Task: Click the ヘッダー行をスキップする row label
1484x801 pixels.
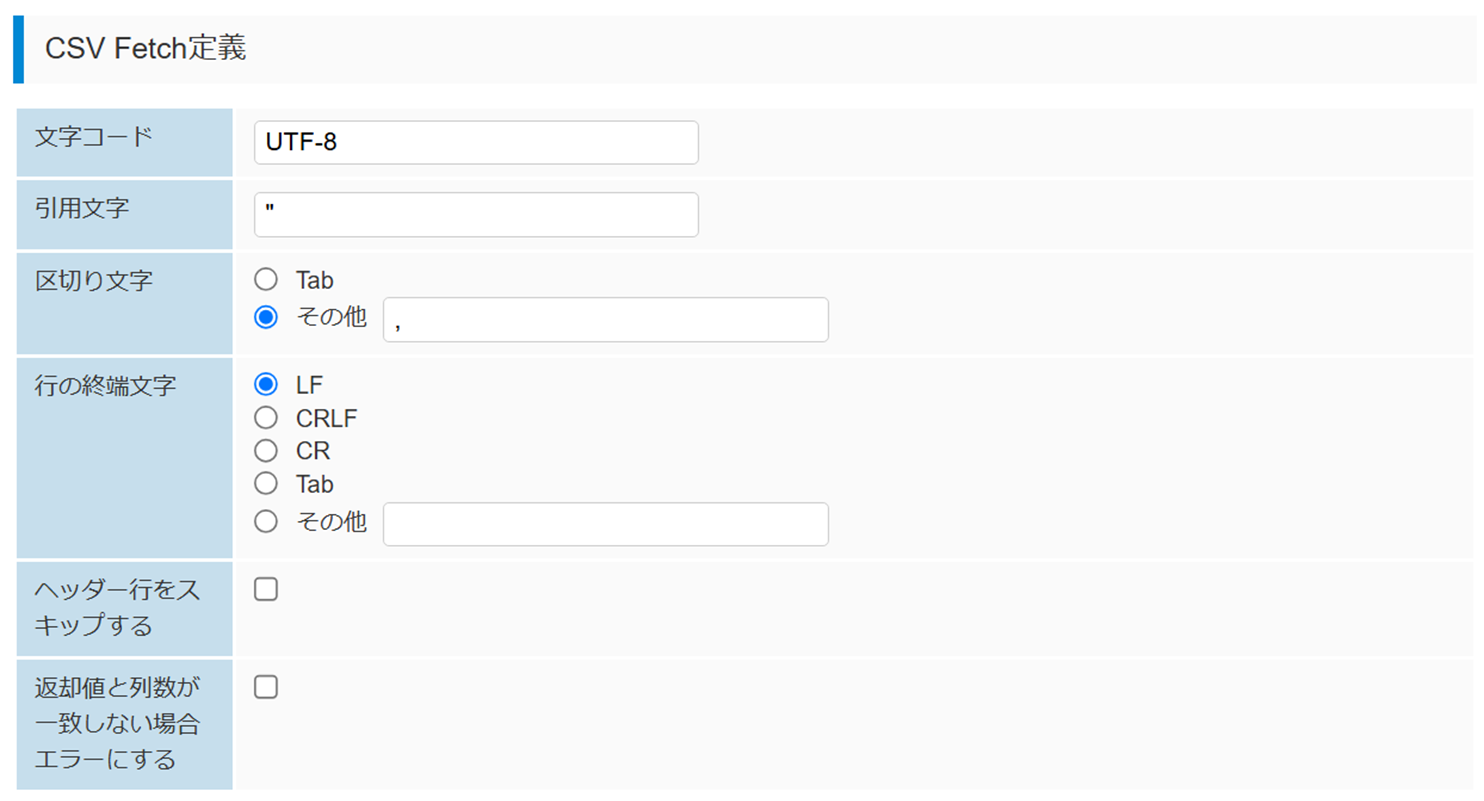Action: [117, 608]
